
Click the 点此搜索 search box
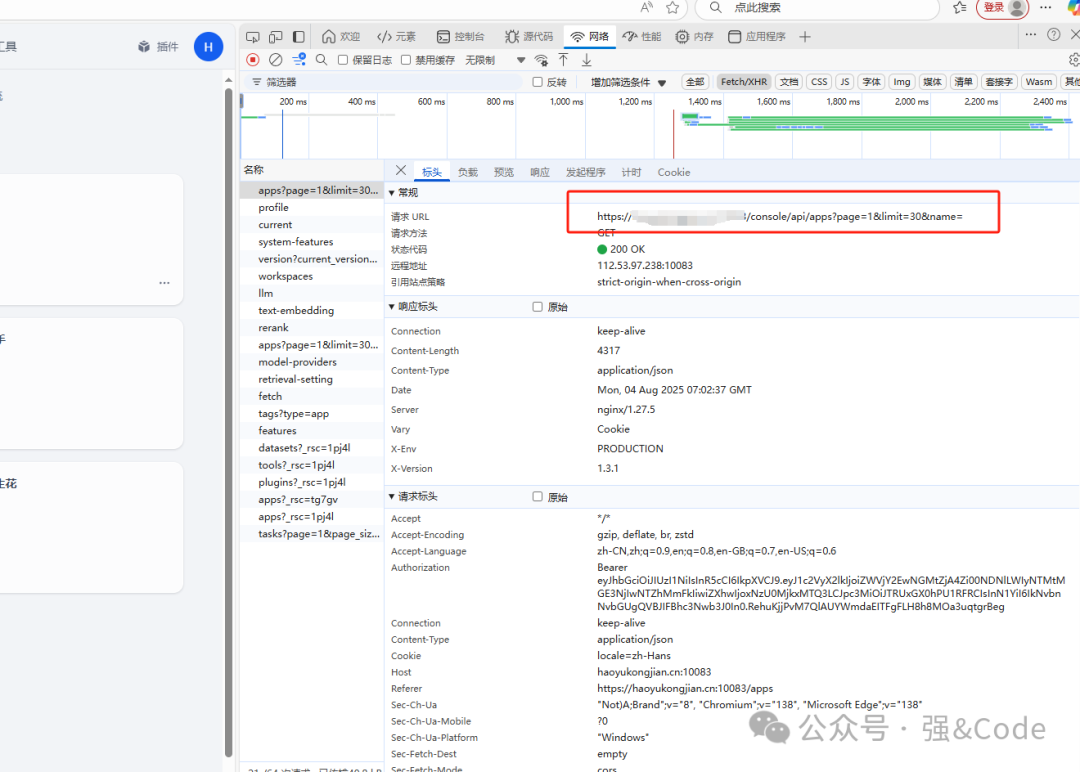pos(817,8)
